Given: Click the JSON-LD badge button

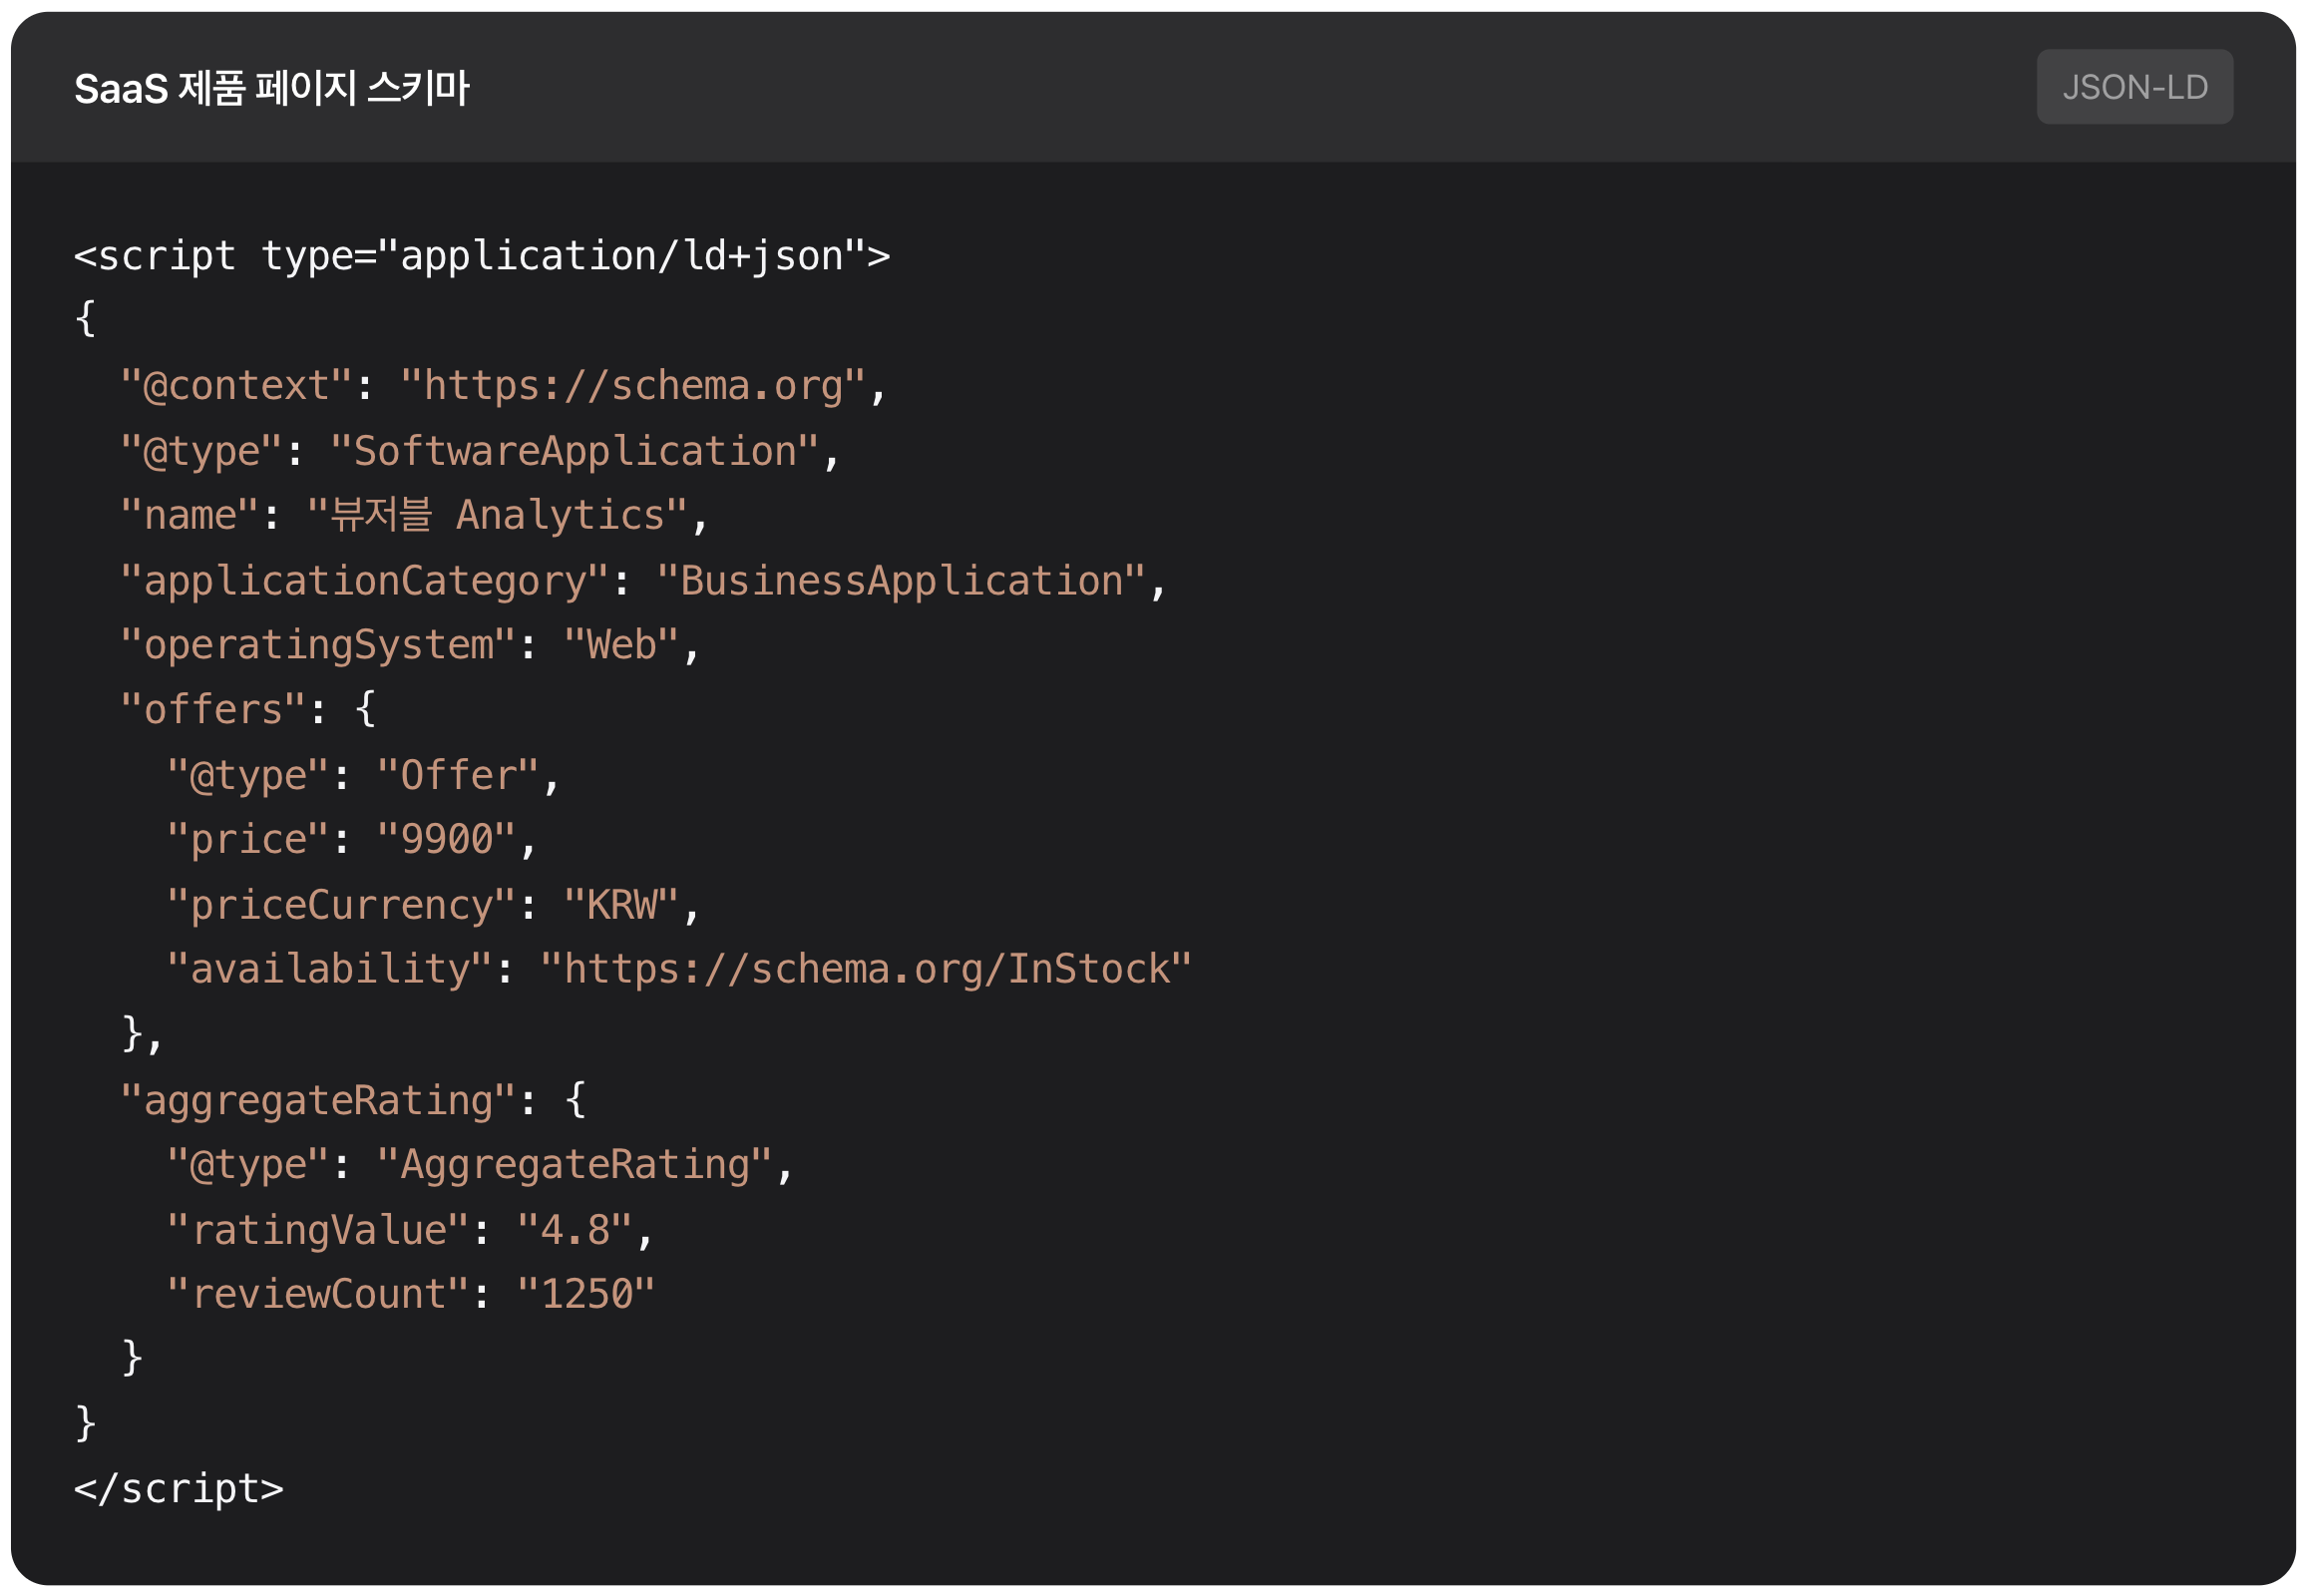Looking at the screenshot, I should coord(2134,87).
